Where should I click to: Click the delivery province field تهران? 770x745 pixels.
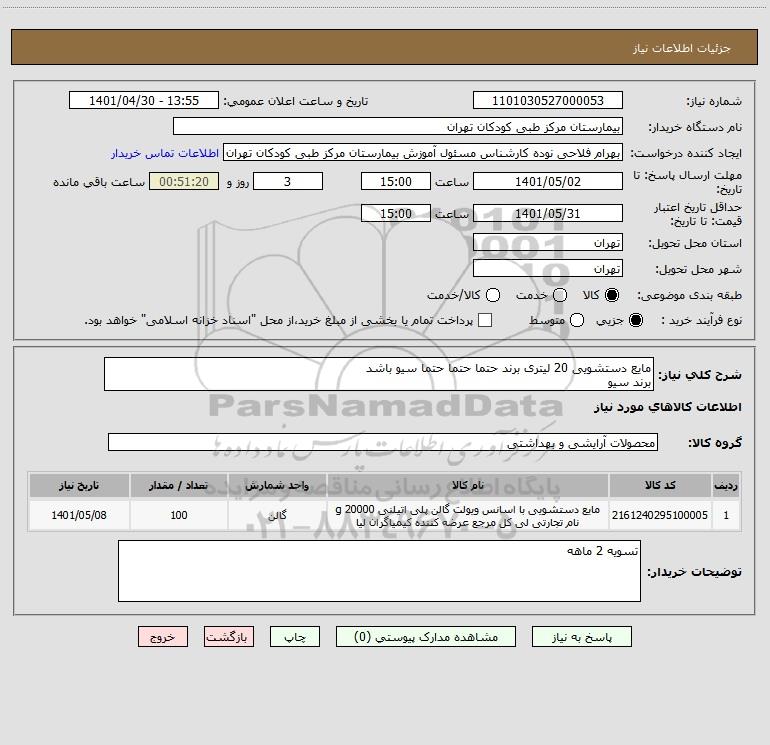[548, 243]
